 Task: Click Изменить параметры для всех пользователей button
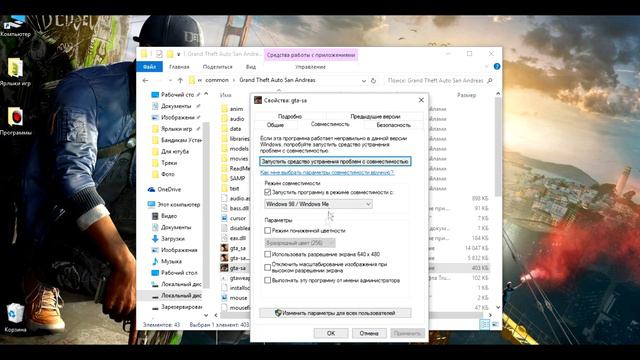335,313
